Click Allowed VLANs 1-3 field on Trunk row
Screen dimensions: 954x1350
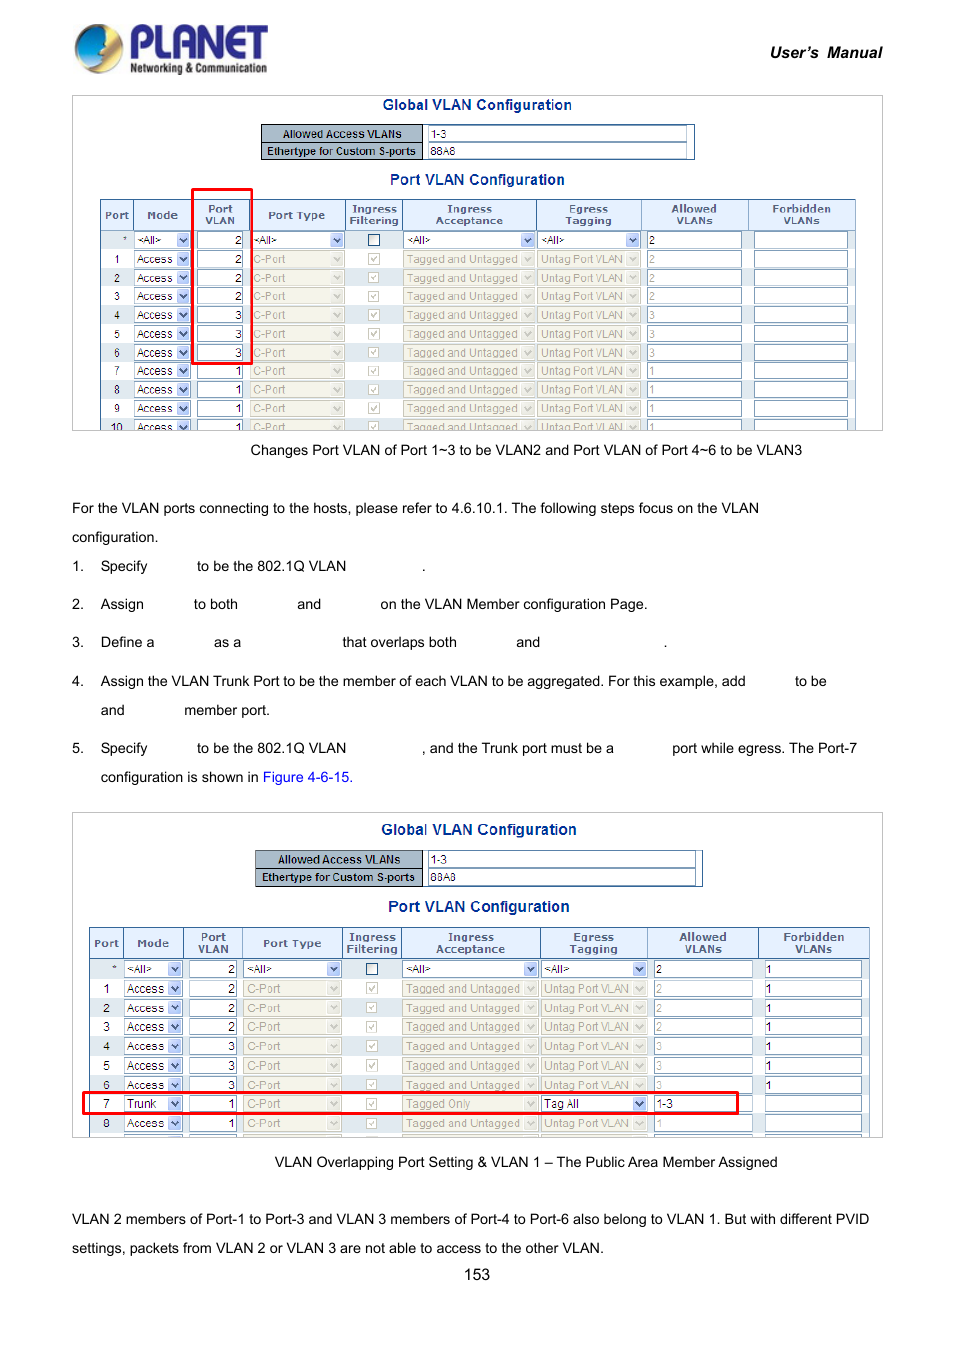[x=703, y=1104]
